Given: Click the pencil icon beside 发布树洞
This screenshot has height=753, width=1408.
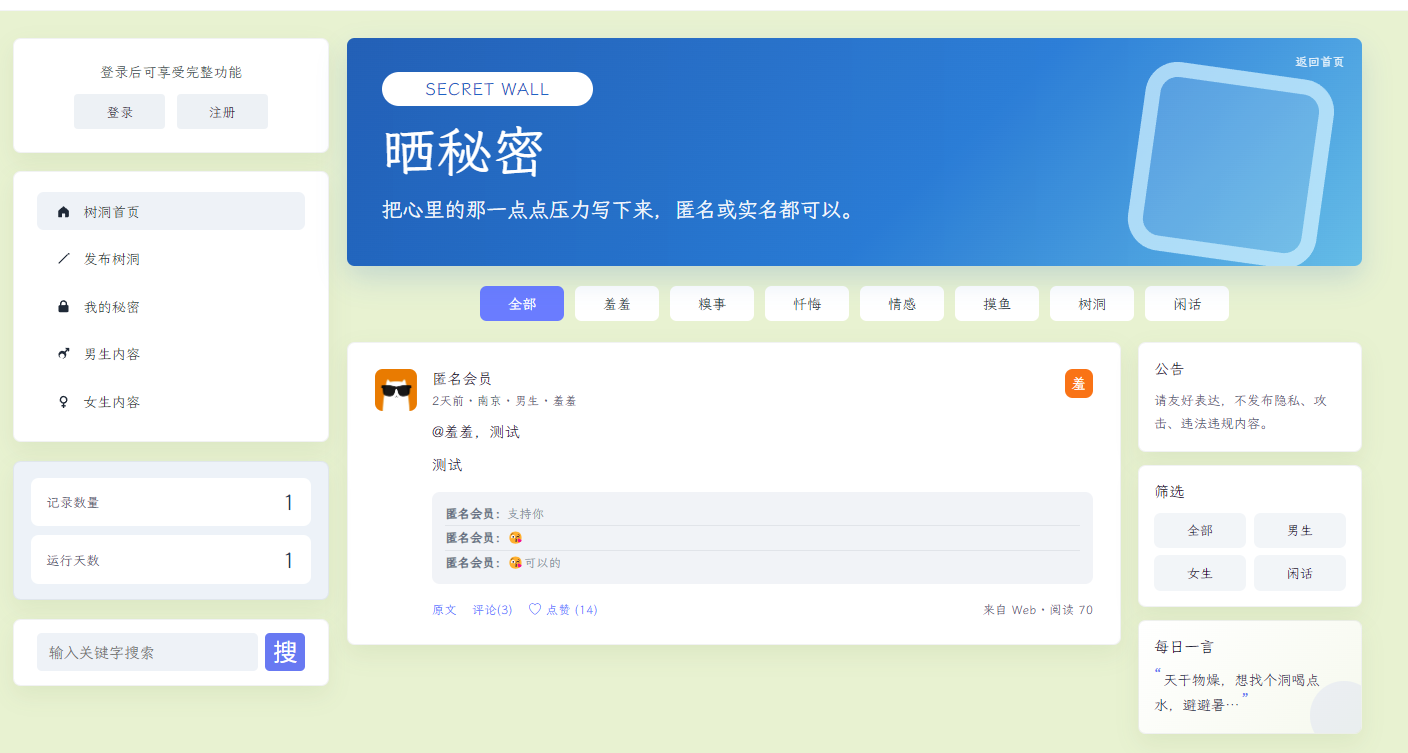Looking at the screenshot, I should 64,259.
